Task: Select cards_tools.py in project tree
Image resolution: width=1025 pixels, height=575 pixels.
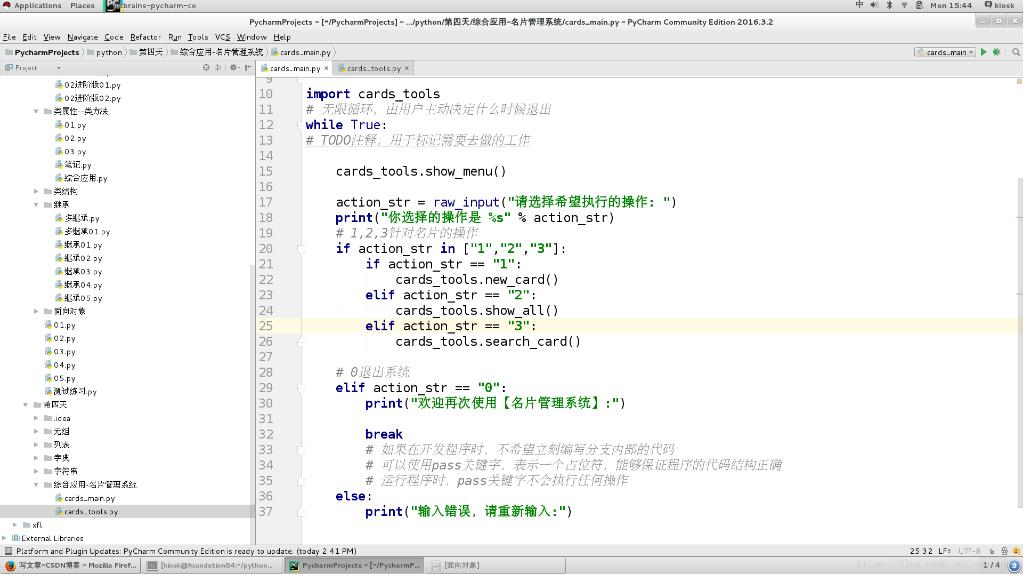Action: [86, 512]
